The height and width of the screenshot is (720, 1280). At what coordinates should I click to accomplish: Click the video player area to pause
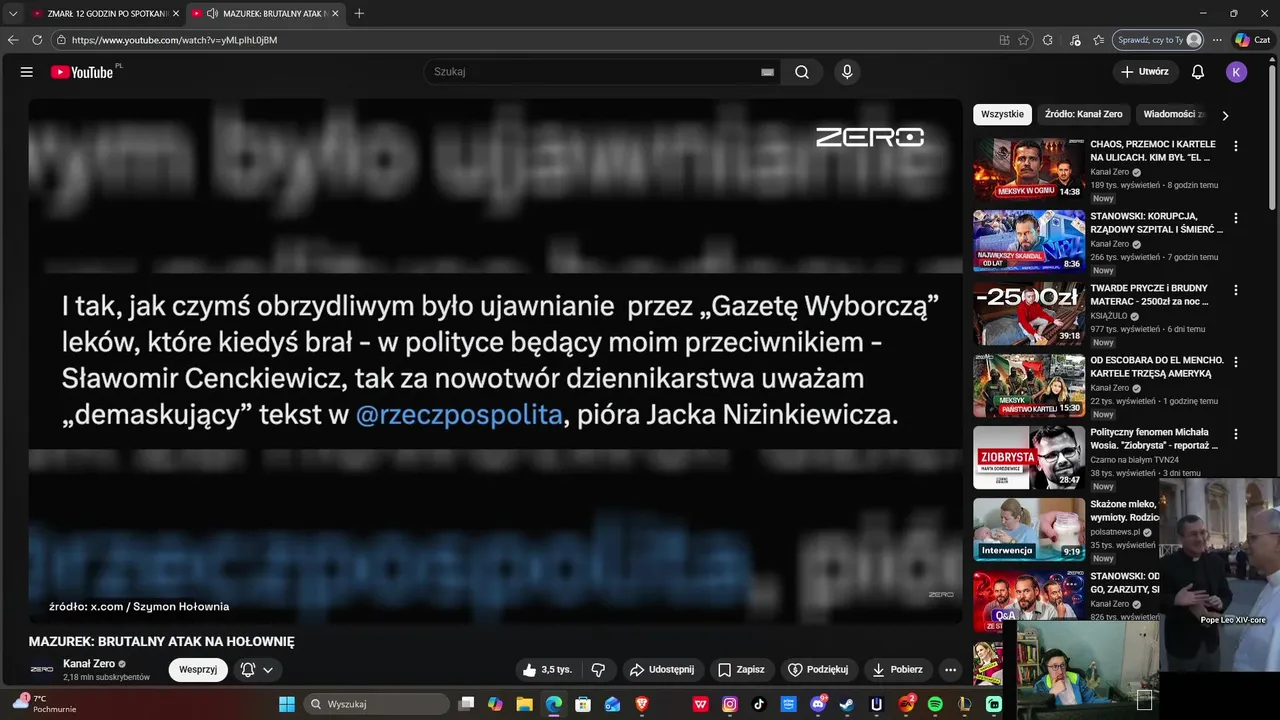pos(495,360)
